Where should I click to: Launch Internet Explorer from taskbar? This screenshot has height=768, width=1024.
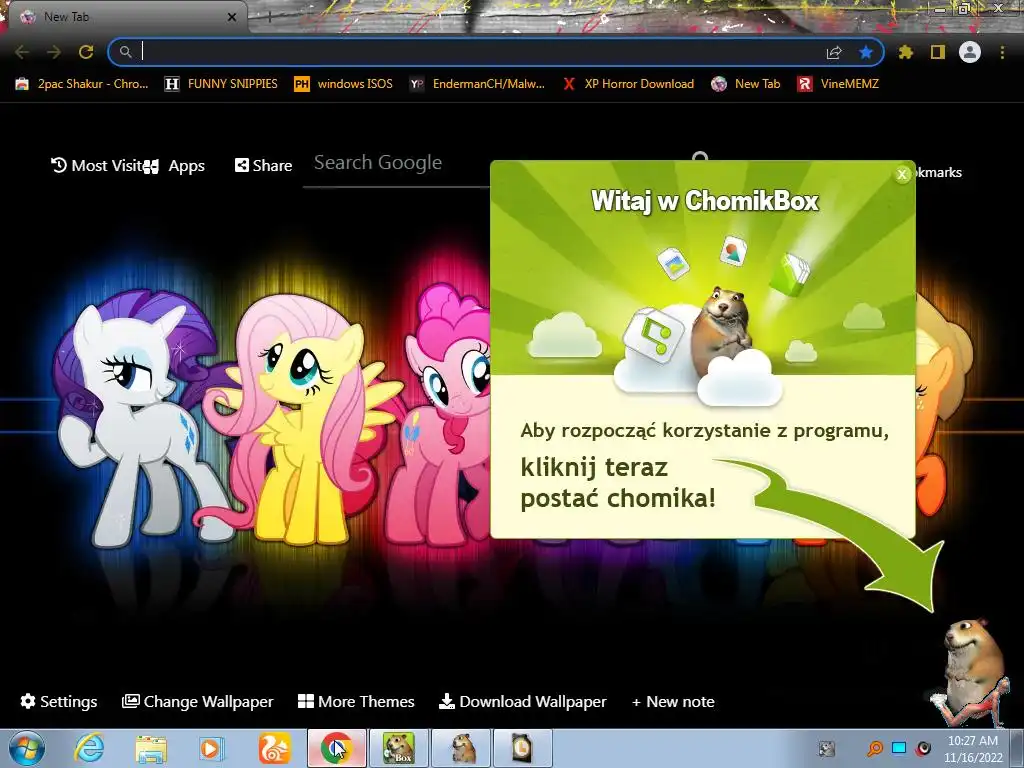coord(89,748)
